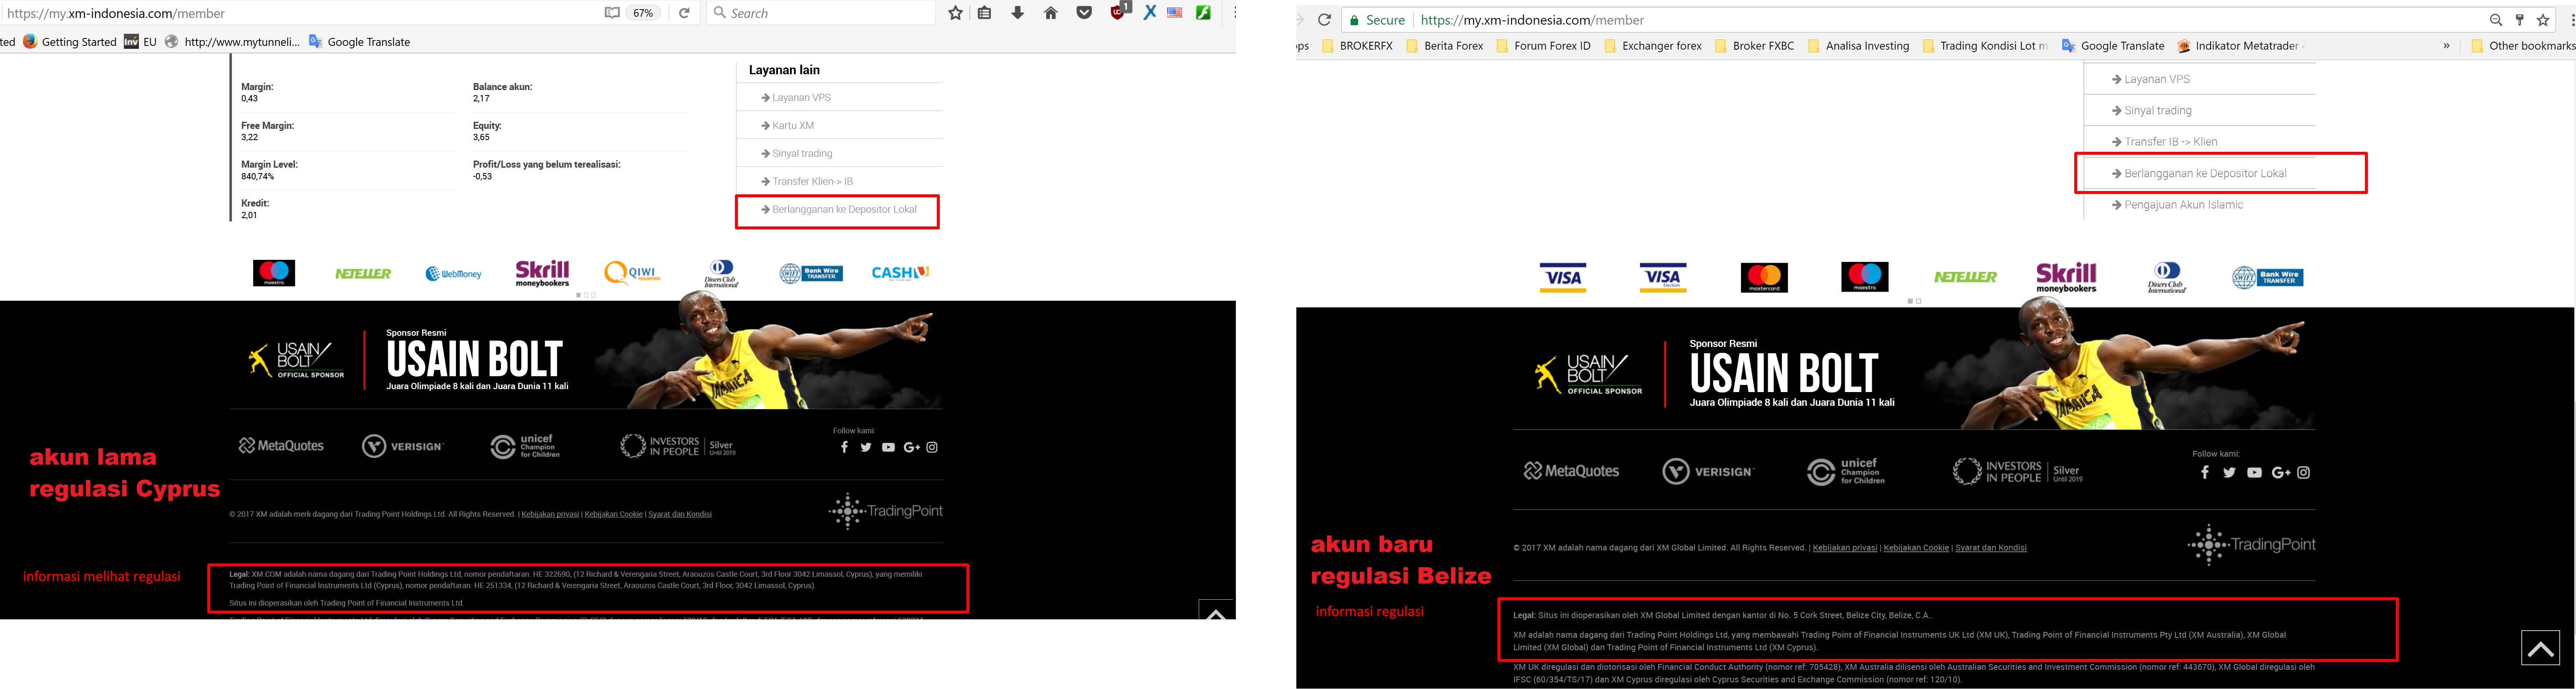2576x689 pixels.
Task: Open the Exchanger forex bookmark folder
Action: [x=1652, y=45]
